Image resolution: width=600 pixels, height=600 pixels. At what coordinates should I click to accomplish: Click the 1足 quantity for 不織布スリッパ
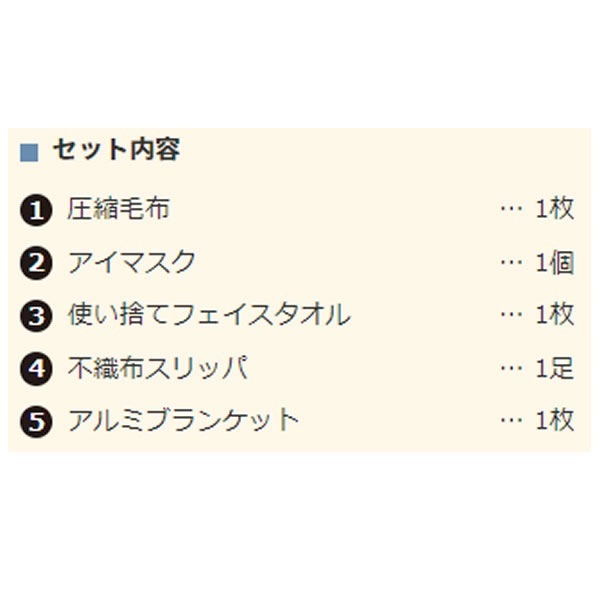[x=555, y=368]
